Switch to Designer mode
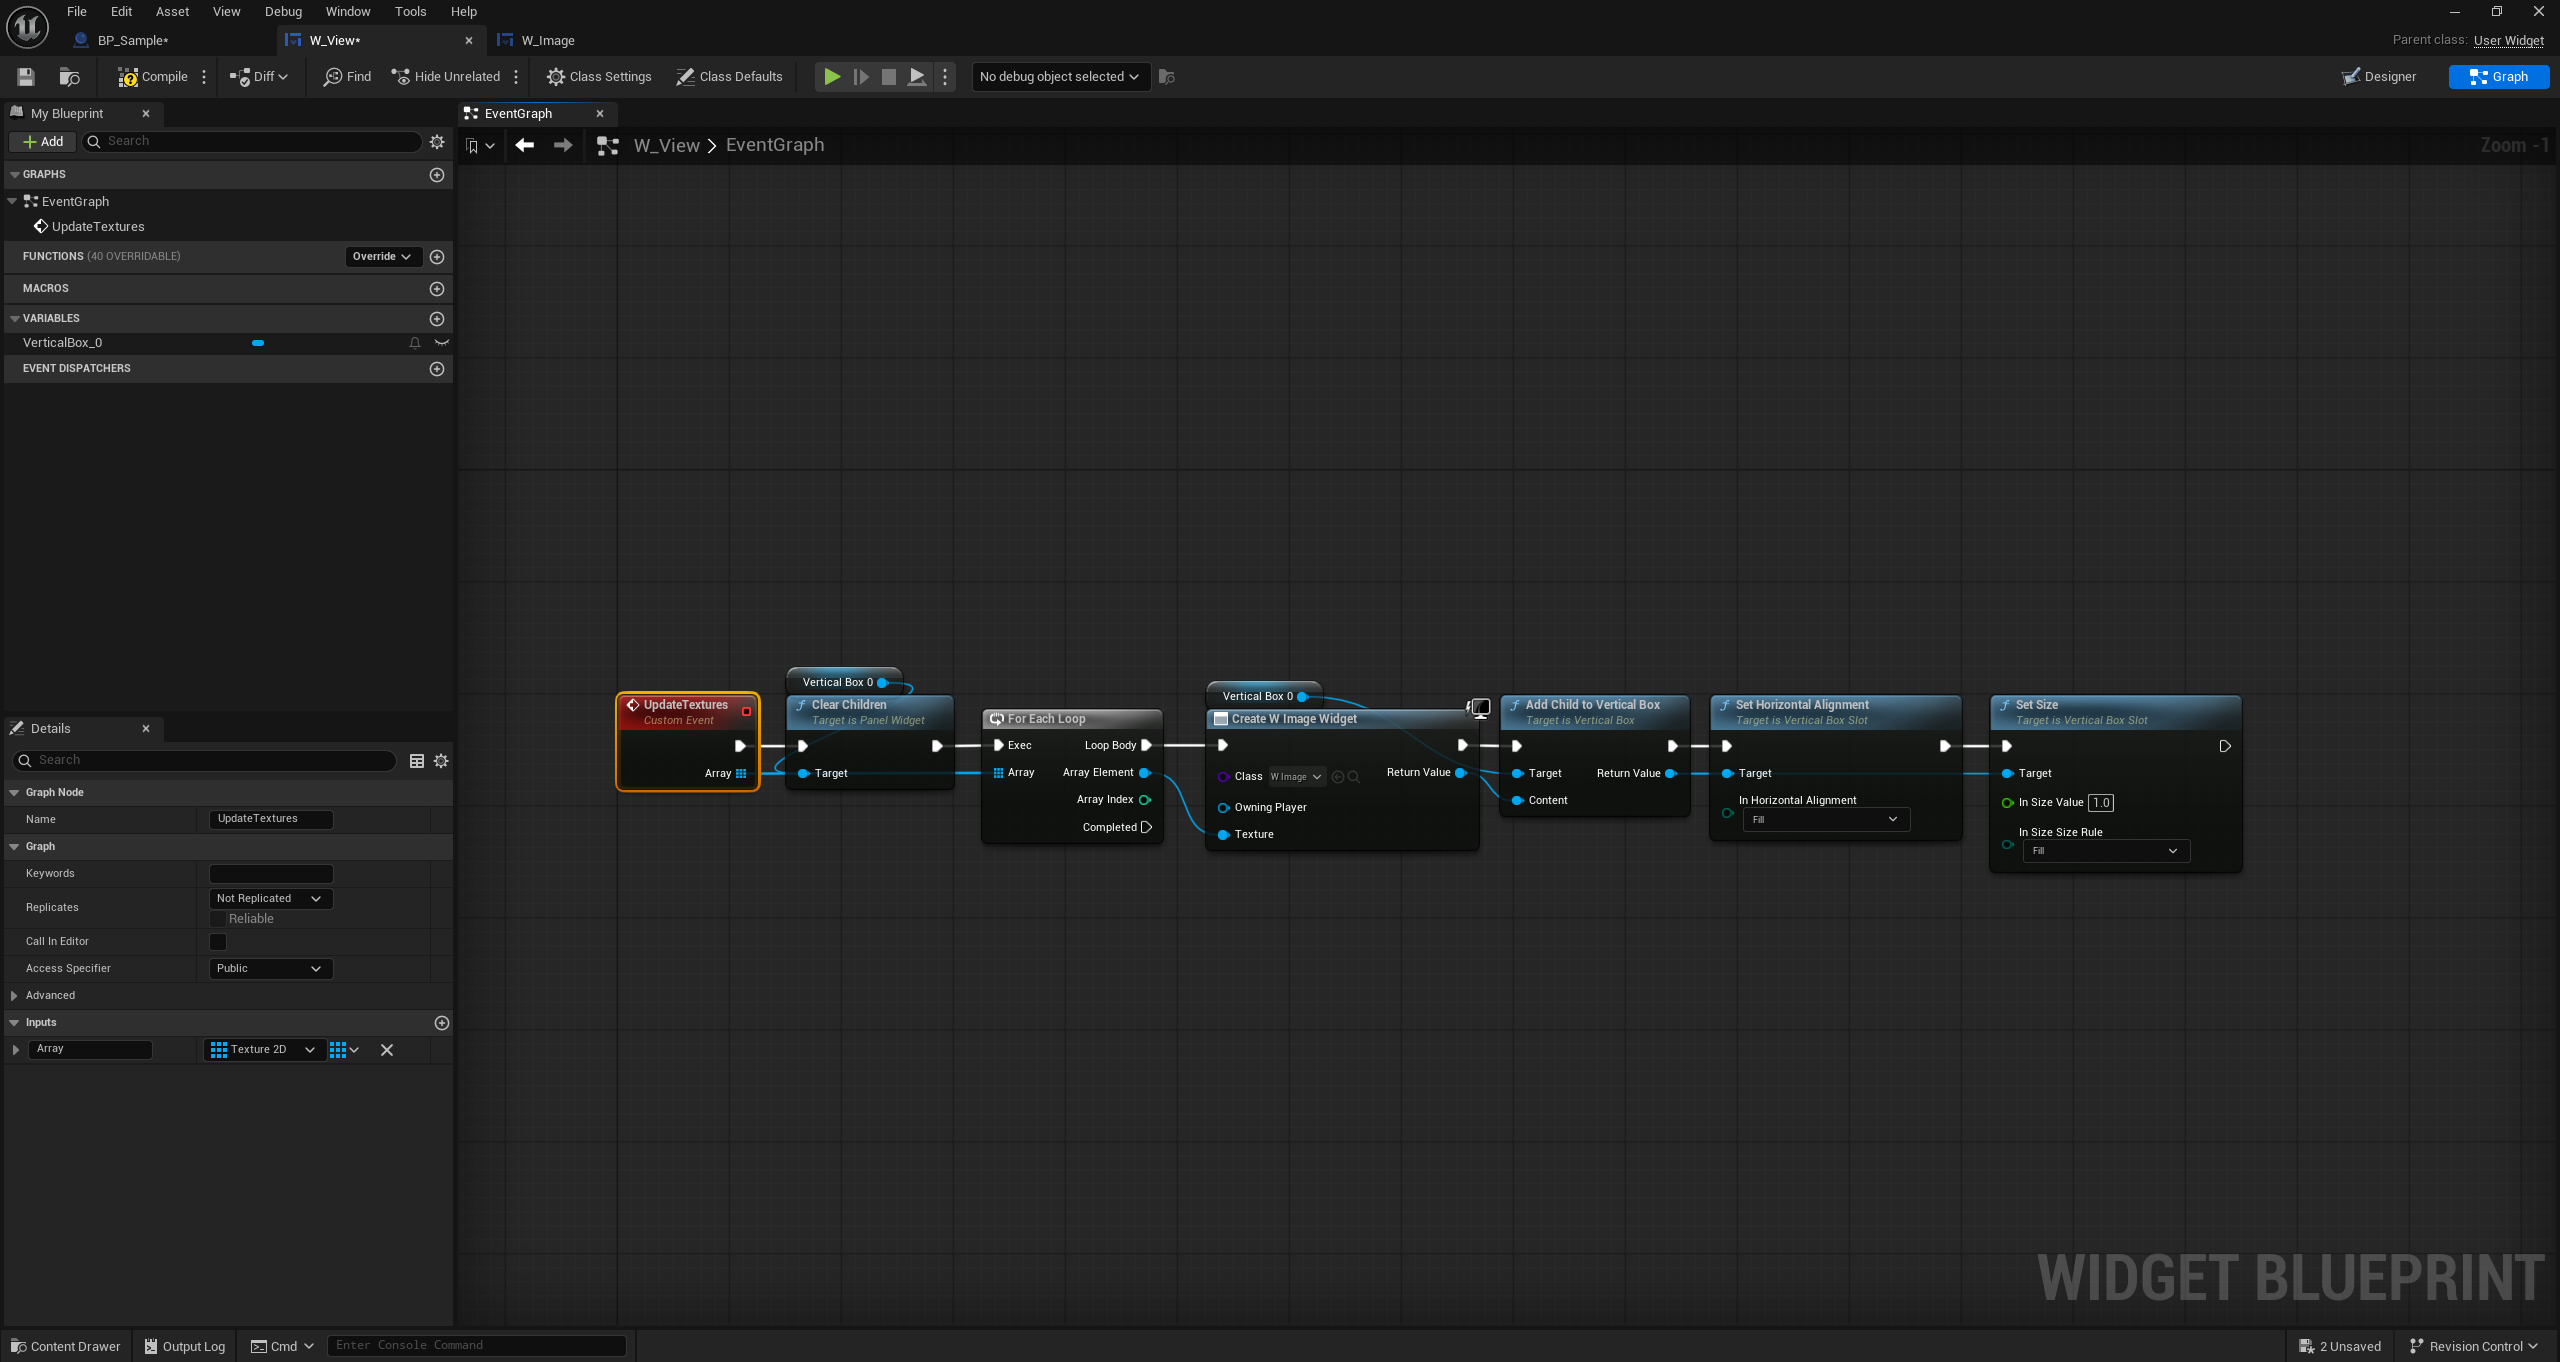Viewport: 2560px width, 1362px height. click(x=2378, y=77)
